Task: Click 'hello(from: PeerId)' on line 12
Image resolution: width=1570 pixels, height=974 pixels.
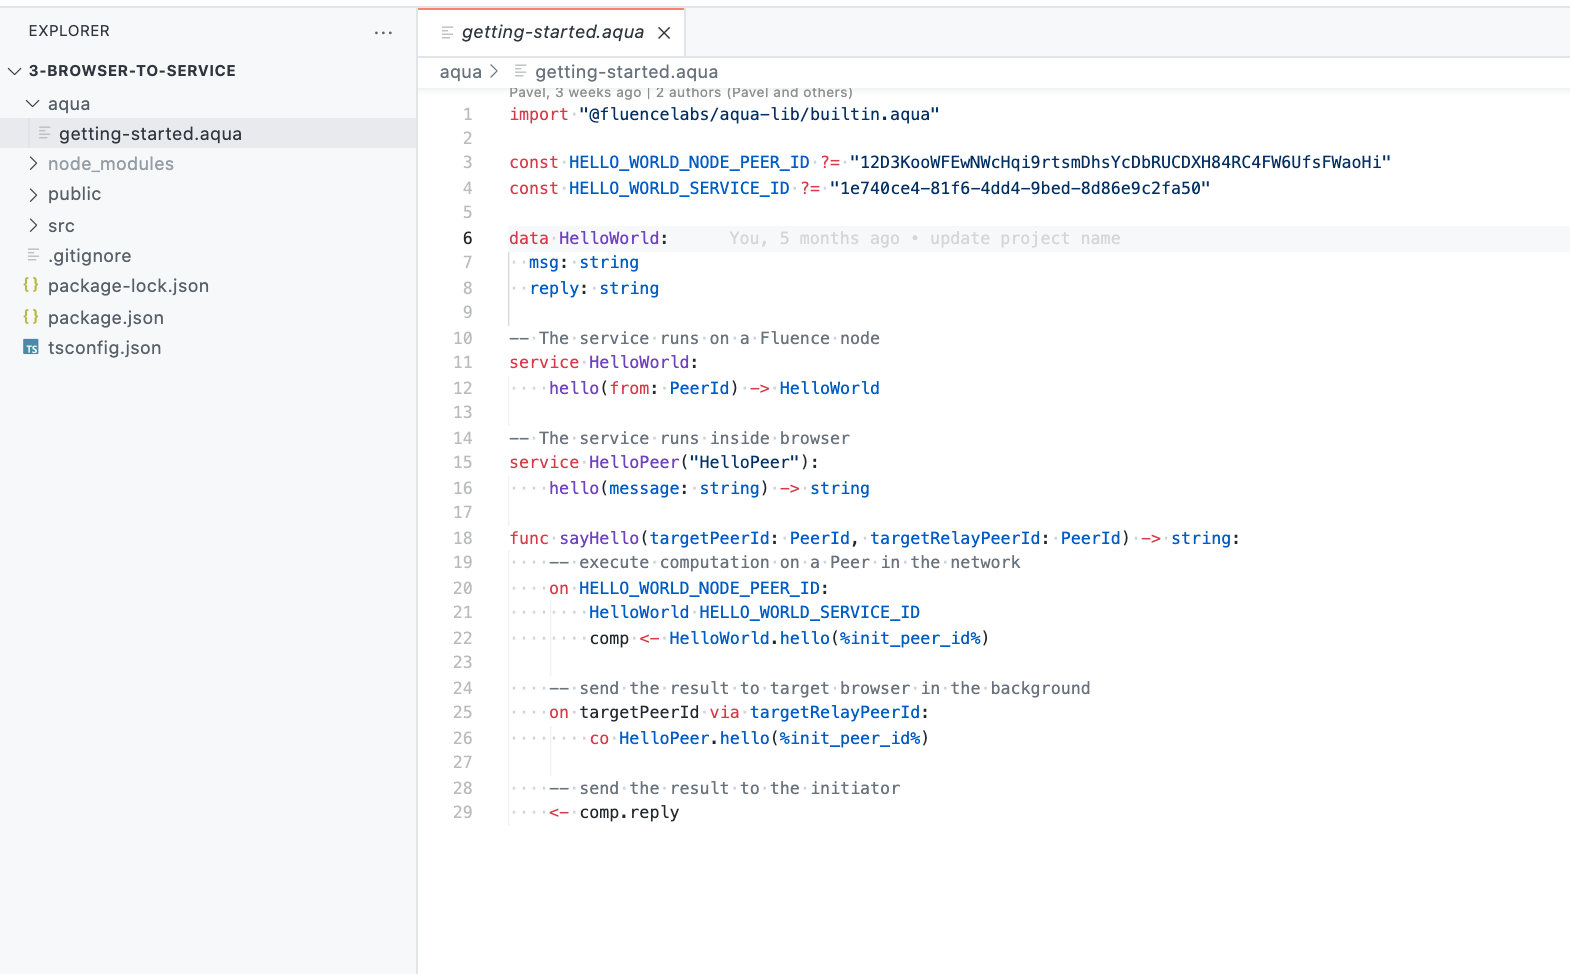Action: click(x=644, y=388)
